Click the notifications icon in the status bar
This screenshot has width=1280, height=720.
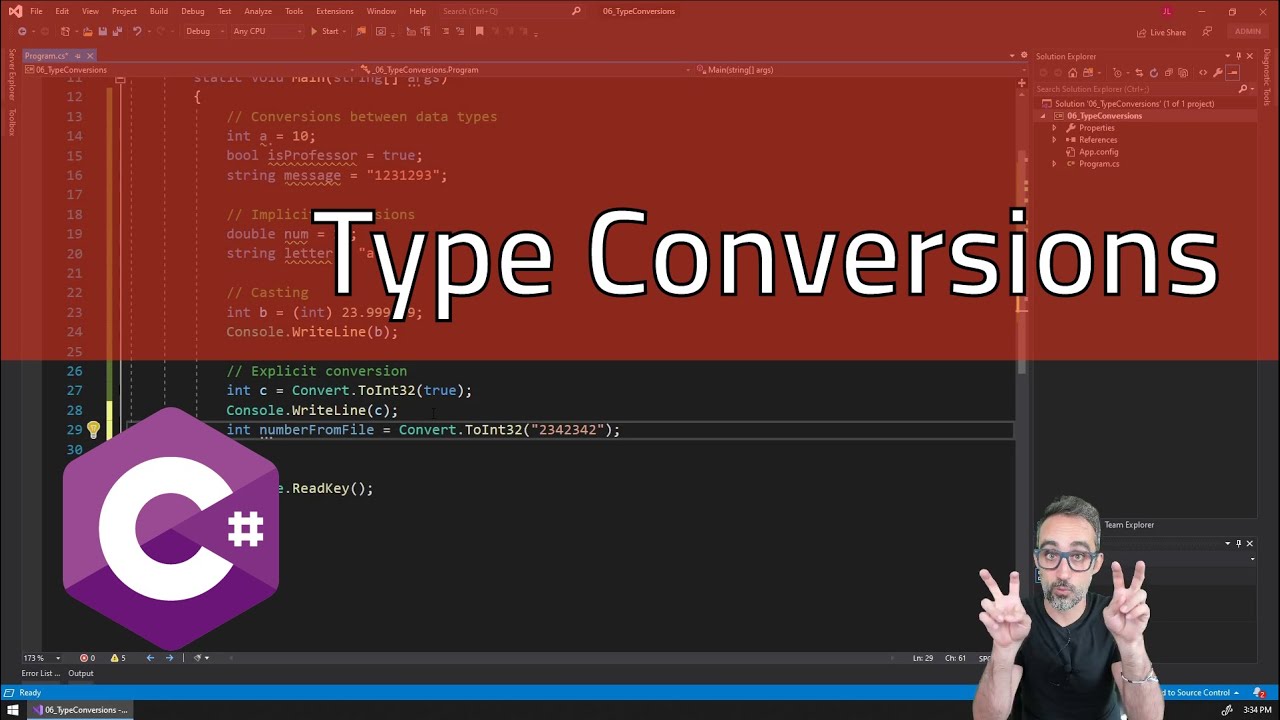click(1259, 692)
